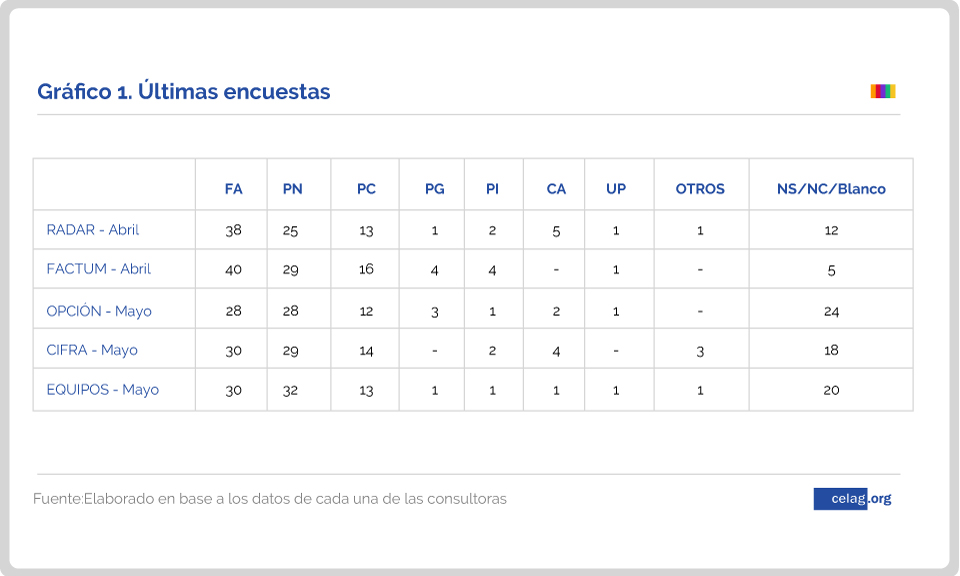Click the FA column header
Image resolution: width=960 pixels, height=576 pixels.
(233, 189)
